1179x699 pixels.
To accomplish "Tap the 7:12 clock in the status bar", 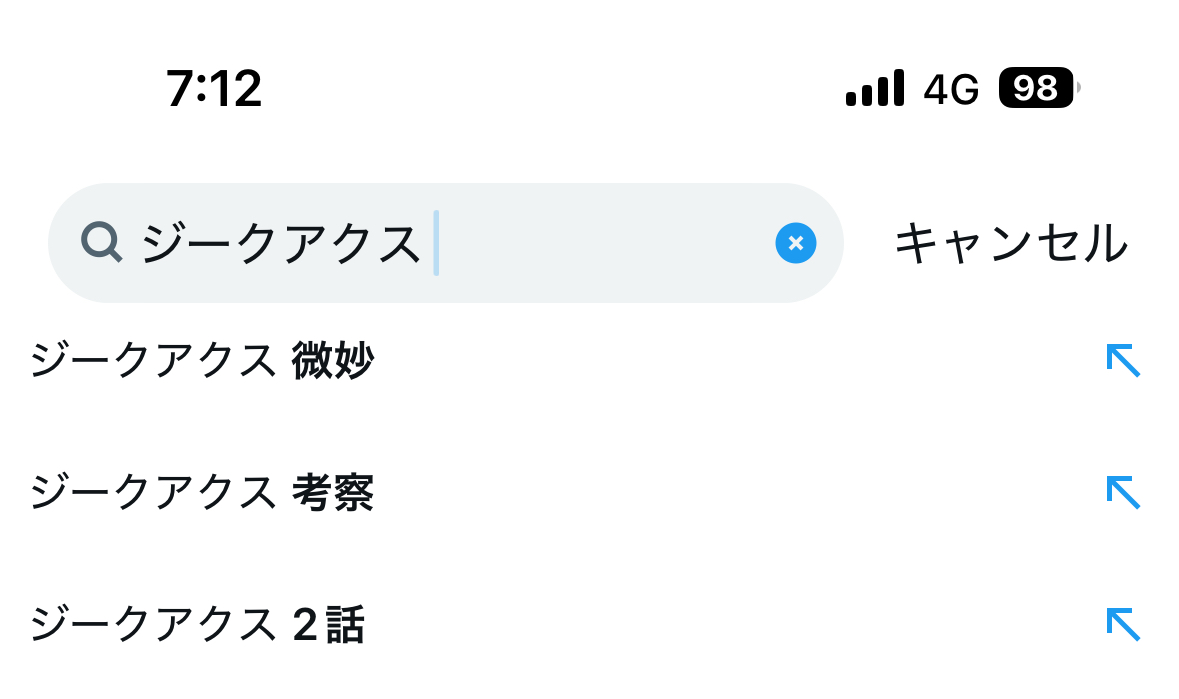I will click(214, 89).
